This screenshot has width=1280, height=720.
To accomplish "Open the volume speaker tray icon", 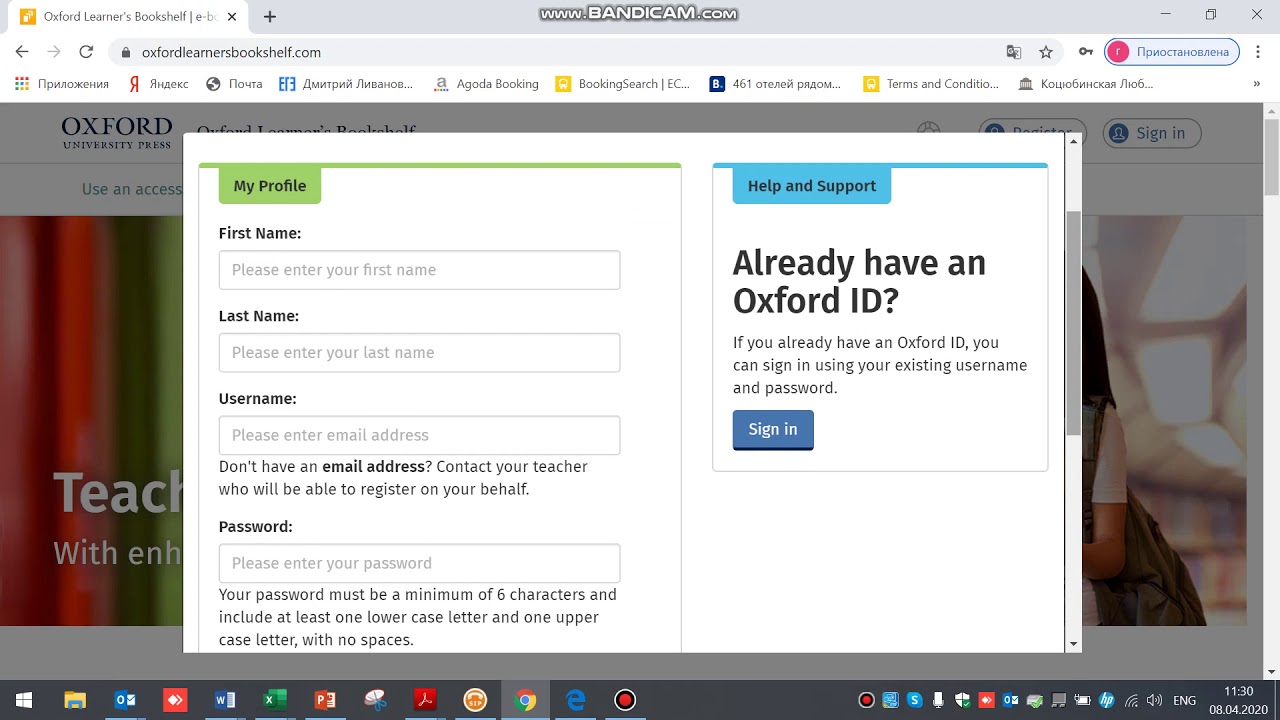I will click(x=1155, y=700).
